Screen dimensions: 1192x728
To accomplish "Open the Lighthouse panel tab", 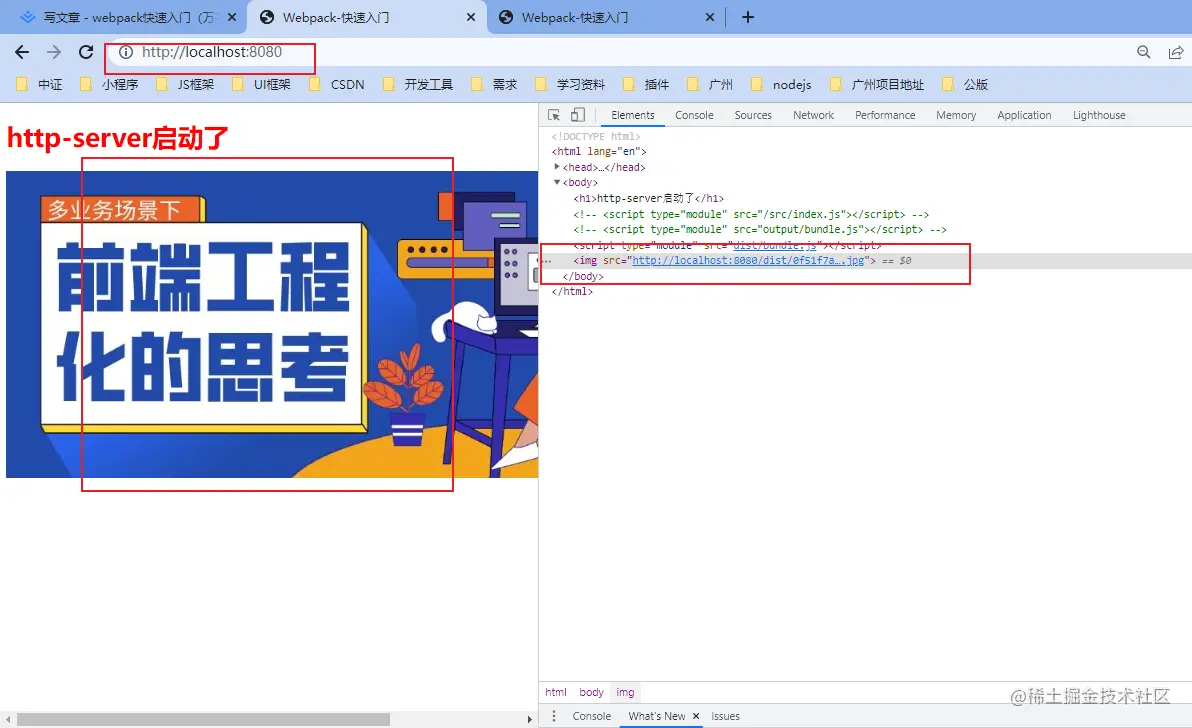I will (1098, 115).
